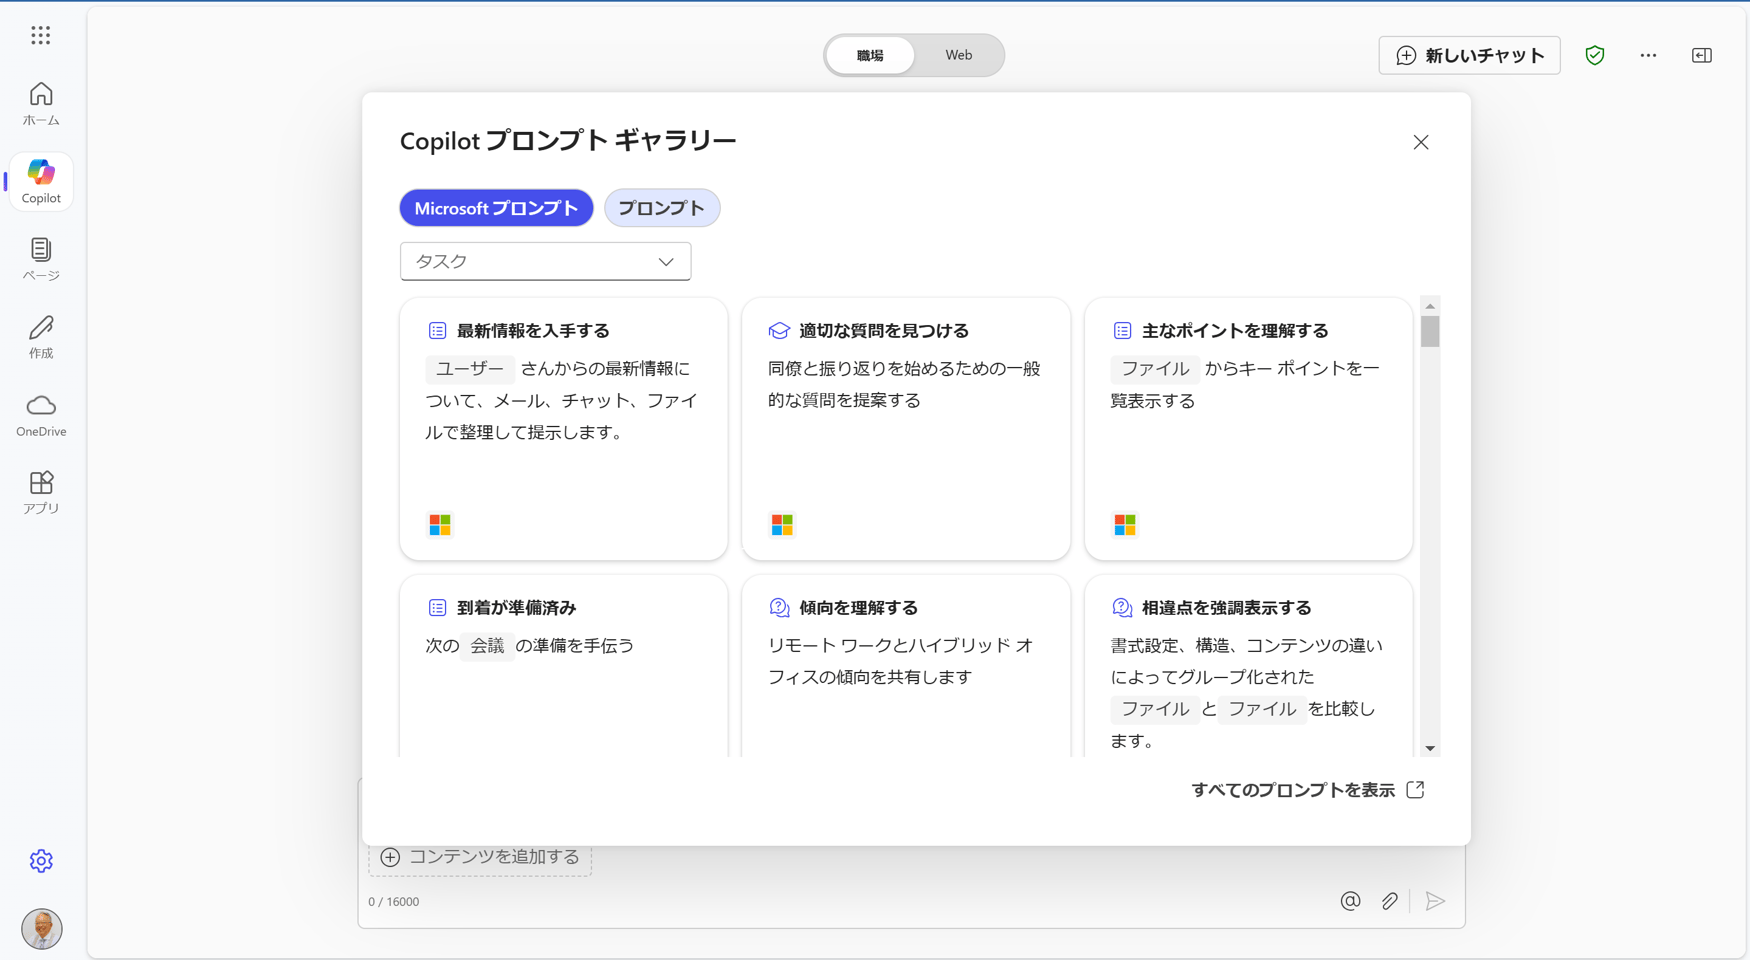The height and width of the screenshot is (960, 1750).
Task: Click the attachment paperclip icon in the message box
Action: click(x=1389, y=900)
